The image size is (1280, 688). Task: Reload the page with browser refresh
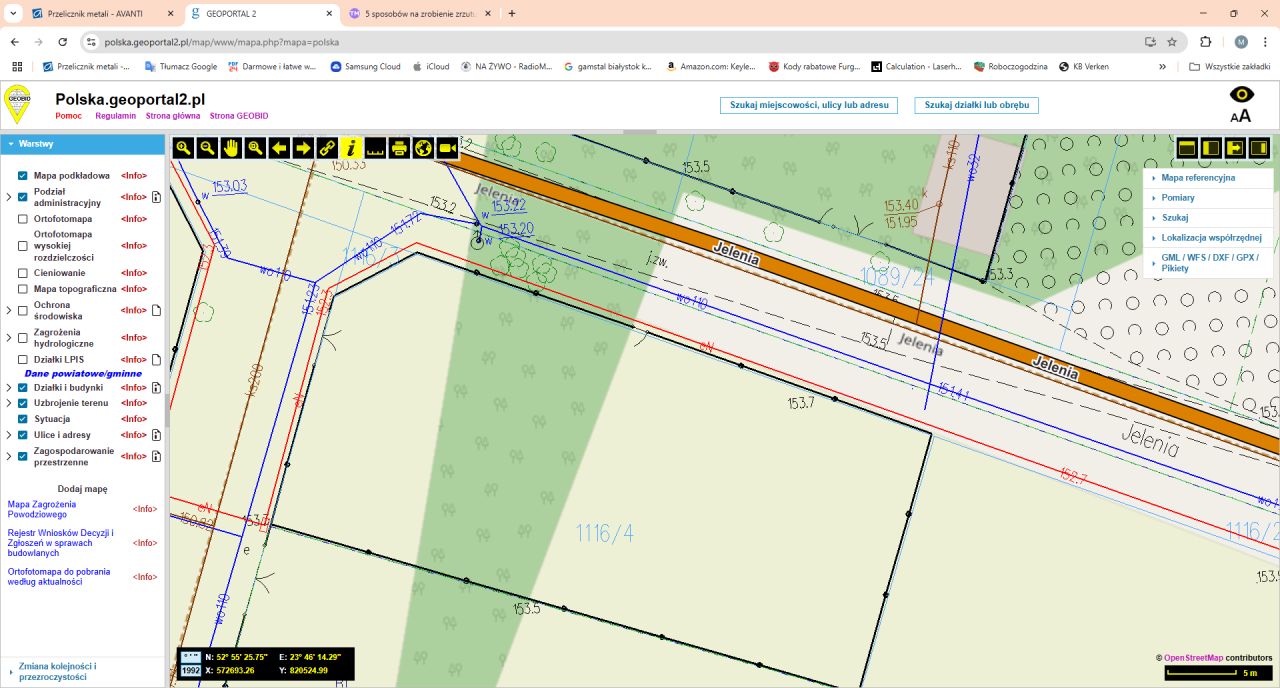pyautogui.click(x=63, y=42)
